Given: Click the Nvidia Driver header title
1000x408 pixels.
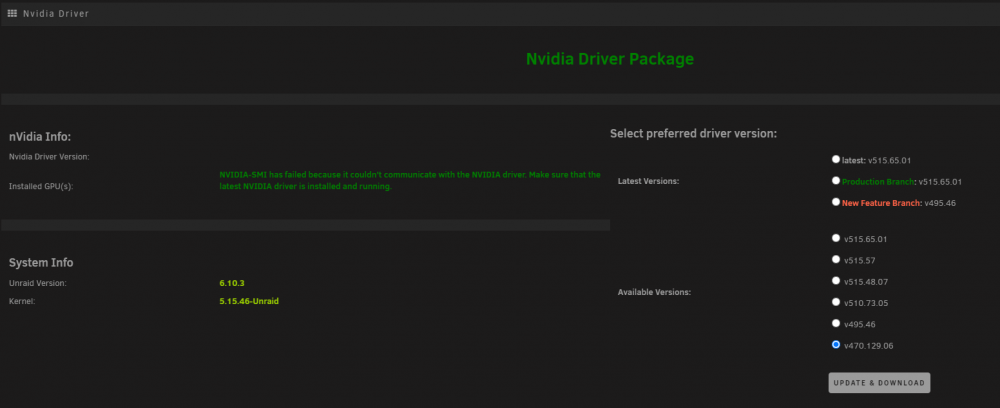Looking at the screenshot, I should tap(56, 13).
